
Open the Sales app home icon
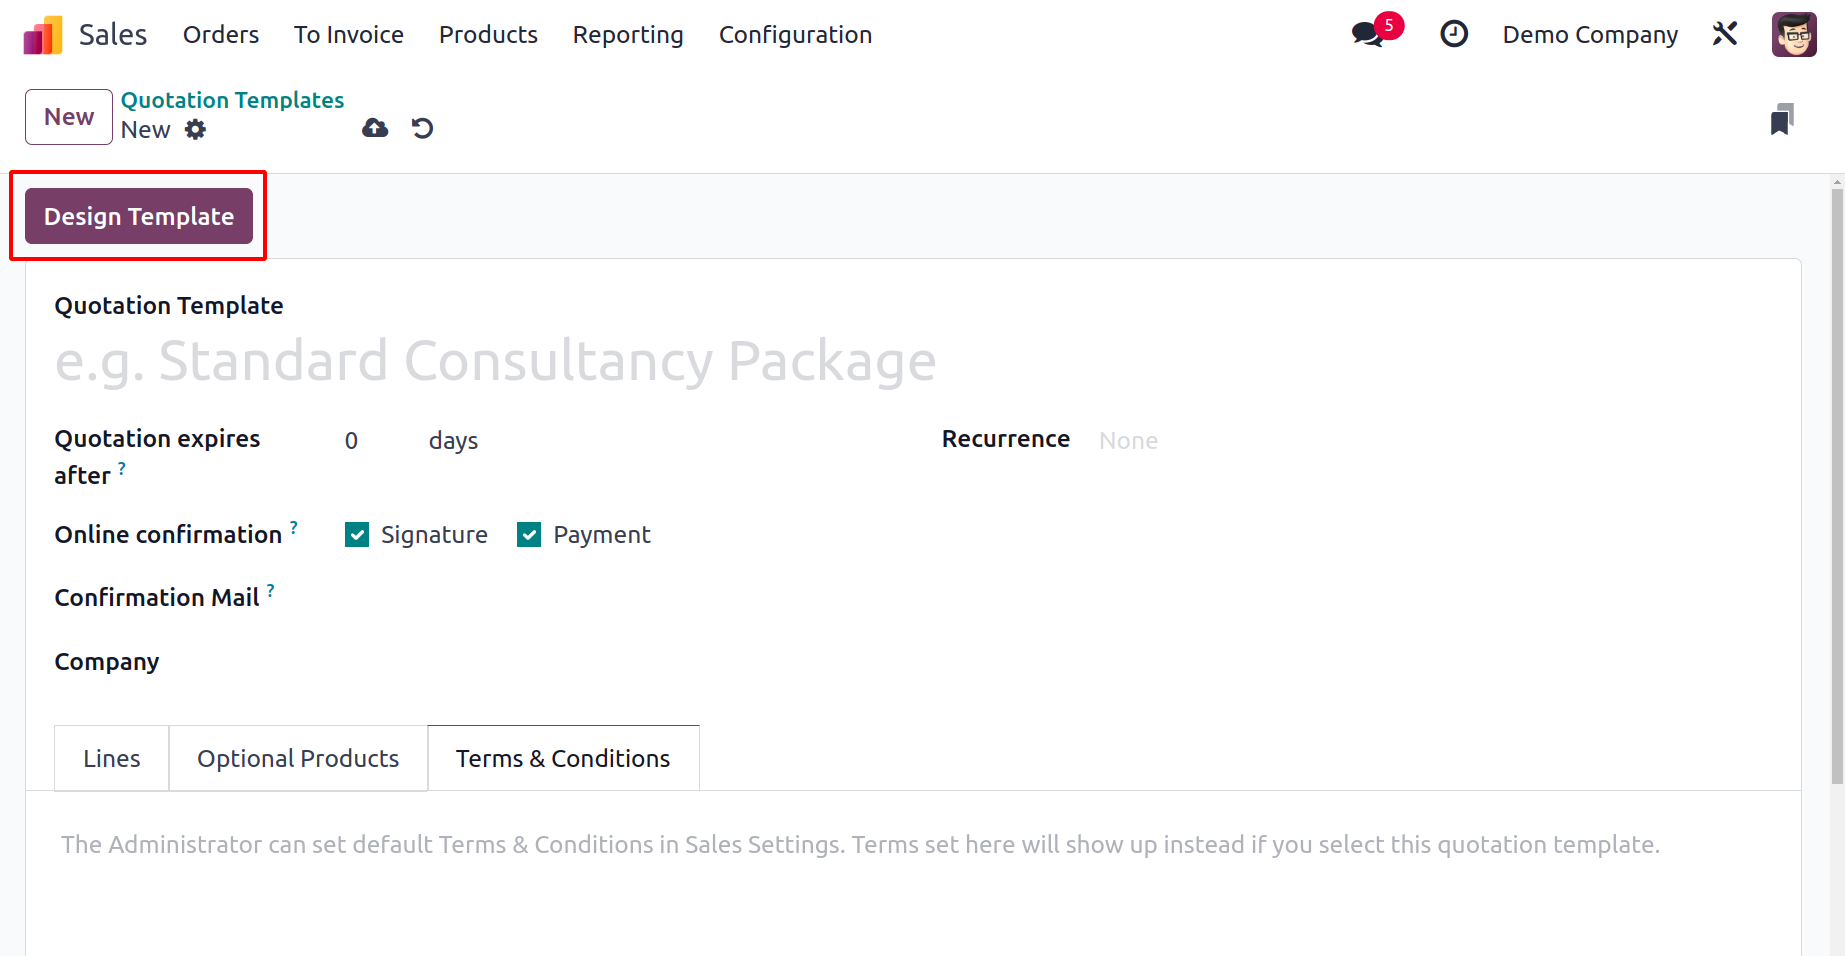coord(43,35)
